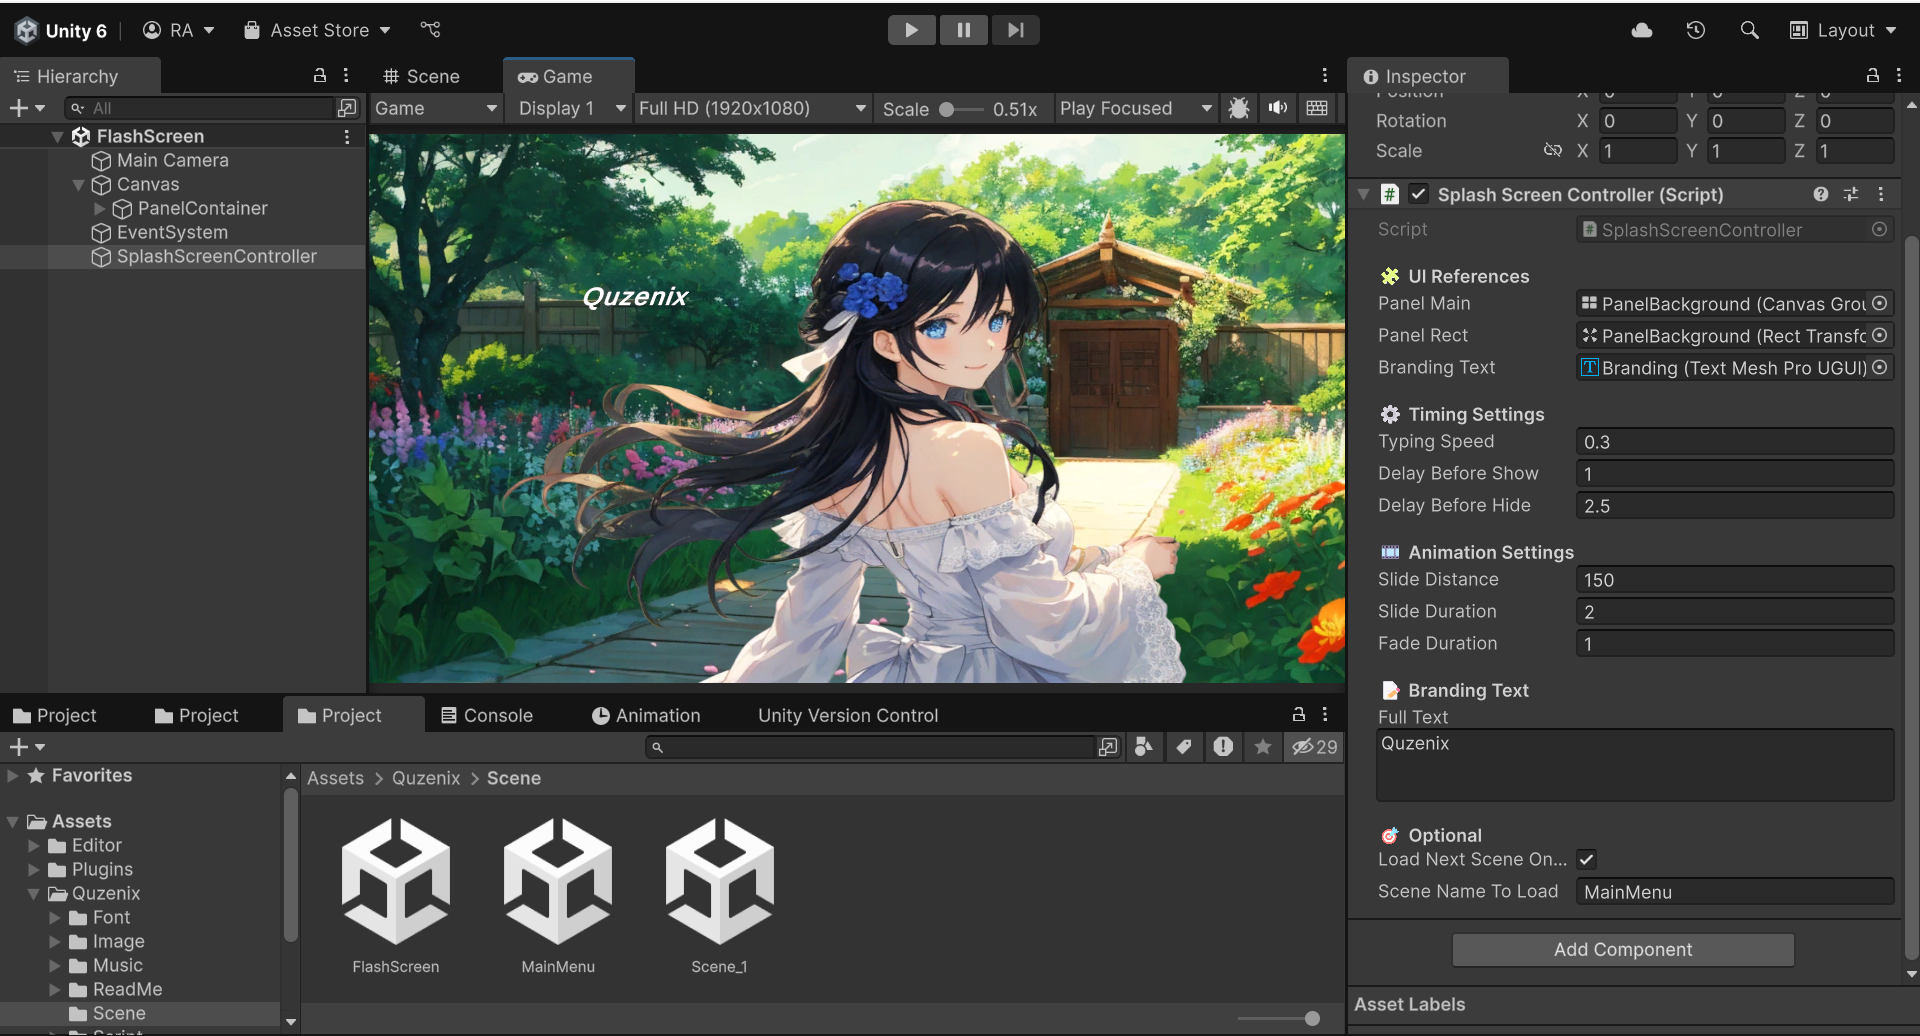Click the Hierarchy create plus button
This screenshot has width=1920, height=1036.
27,108
